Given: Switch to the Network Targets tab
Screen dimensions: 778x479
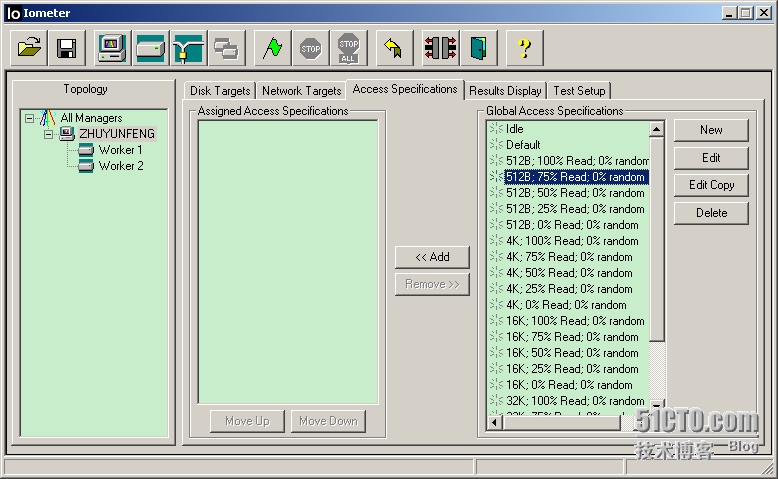Looking at the screenshot, I should 301,91.
